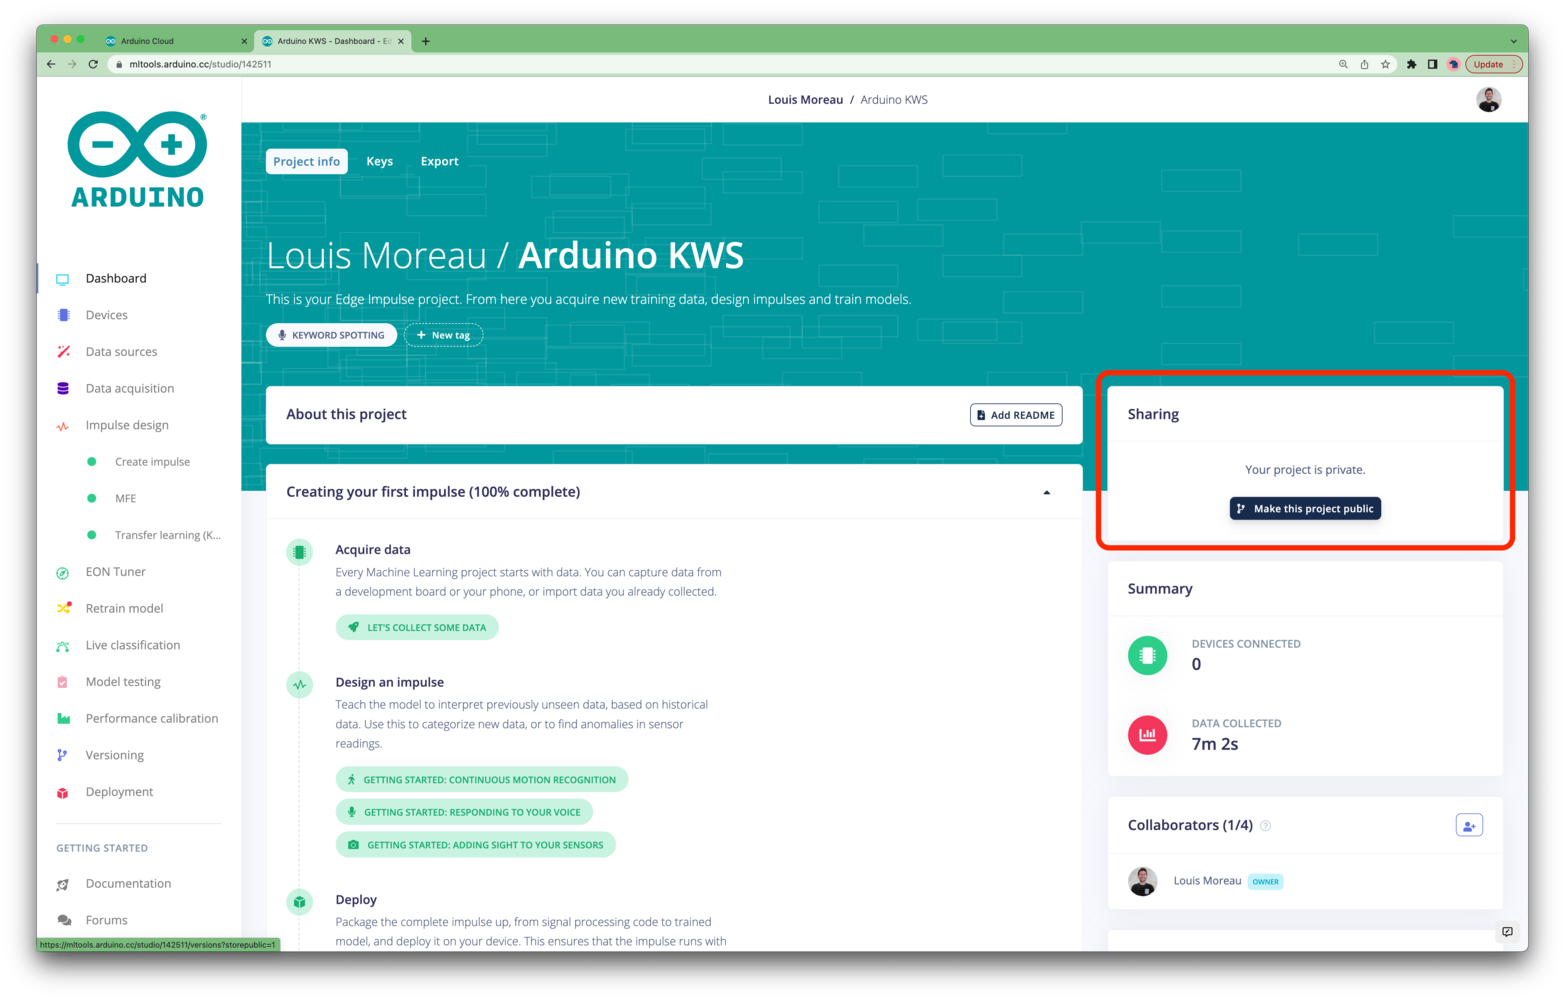
Task: Add a New tag to the project
Action: pyautogui.click(x=443, y=335)
